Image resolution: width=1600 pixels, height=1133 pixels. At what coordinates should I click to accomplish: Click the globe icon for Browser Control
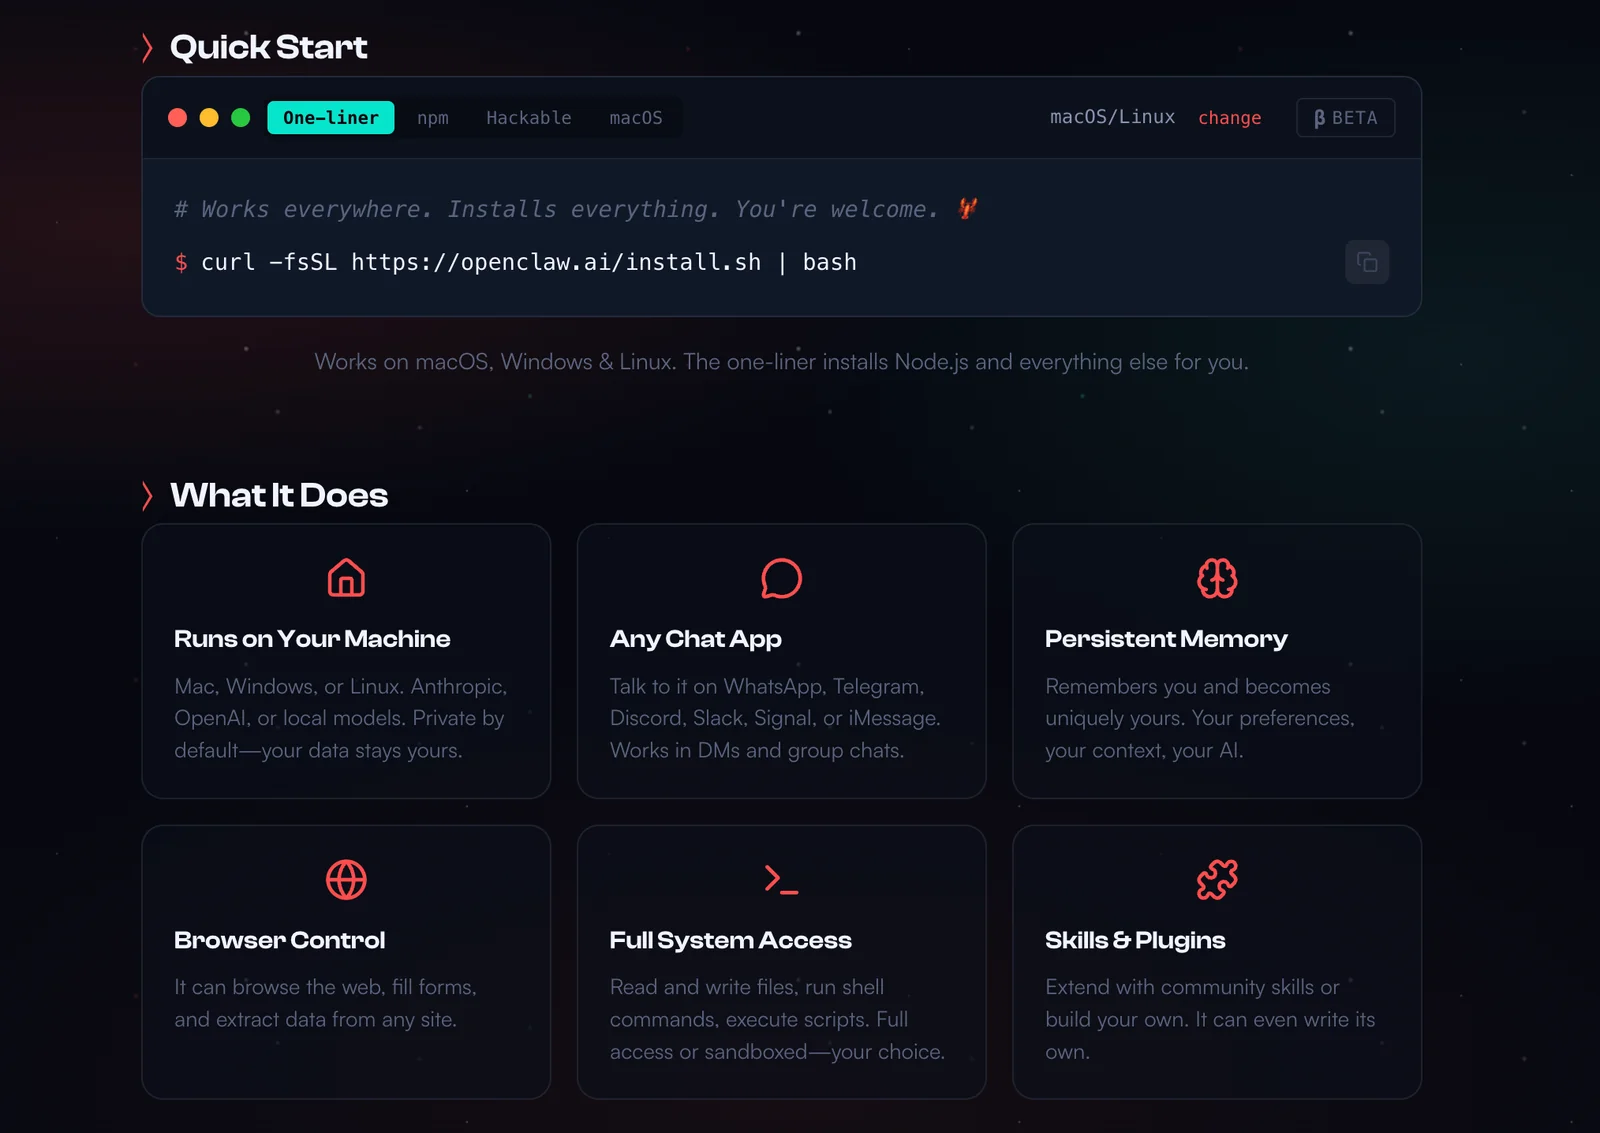click(x=346, y=880)
